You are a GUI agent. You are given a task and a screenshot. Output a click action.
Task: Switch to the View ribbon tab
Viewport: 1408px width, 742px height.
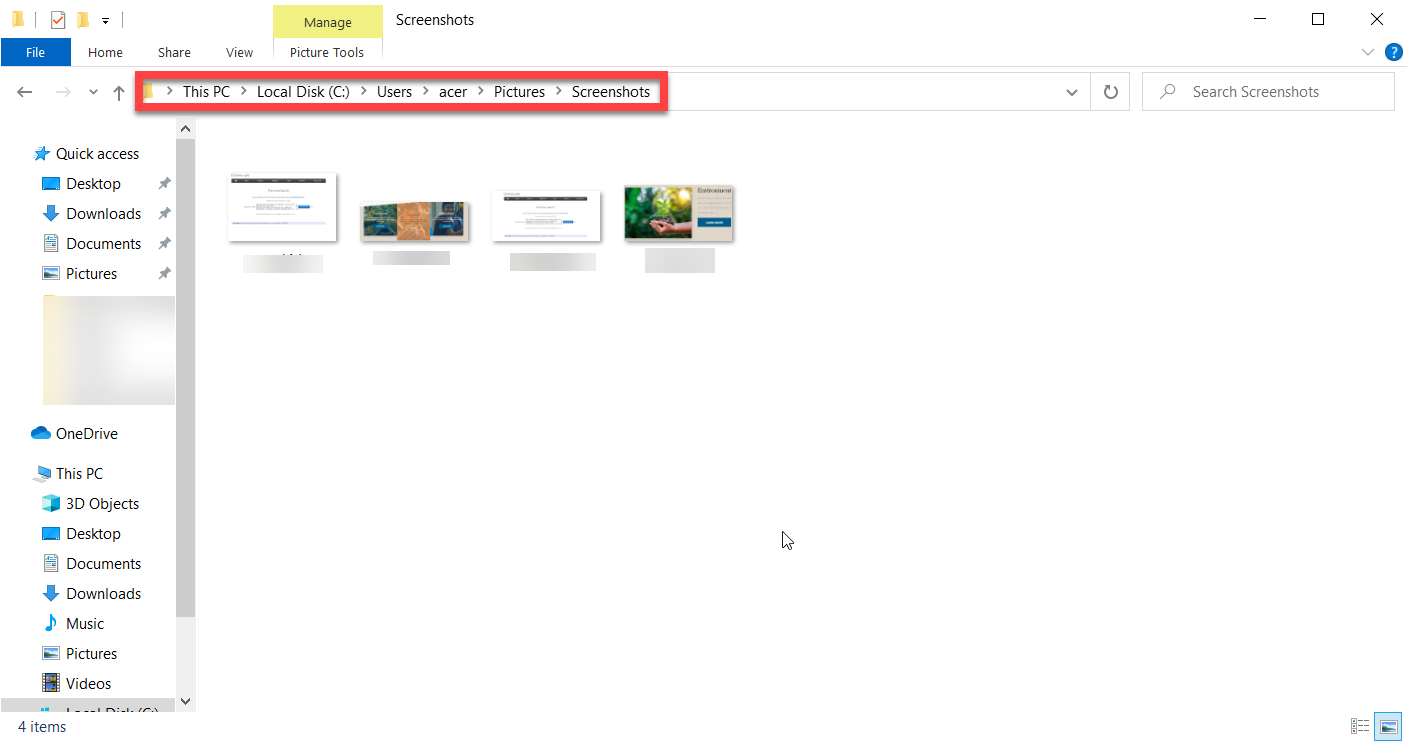[x=239, y=52]
